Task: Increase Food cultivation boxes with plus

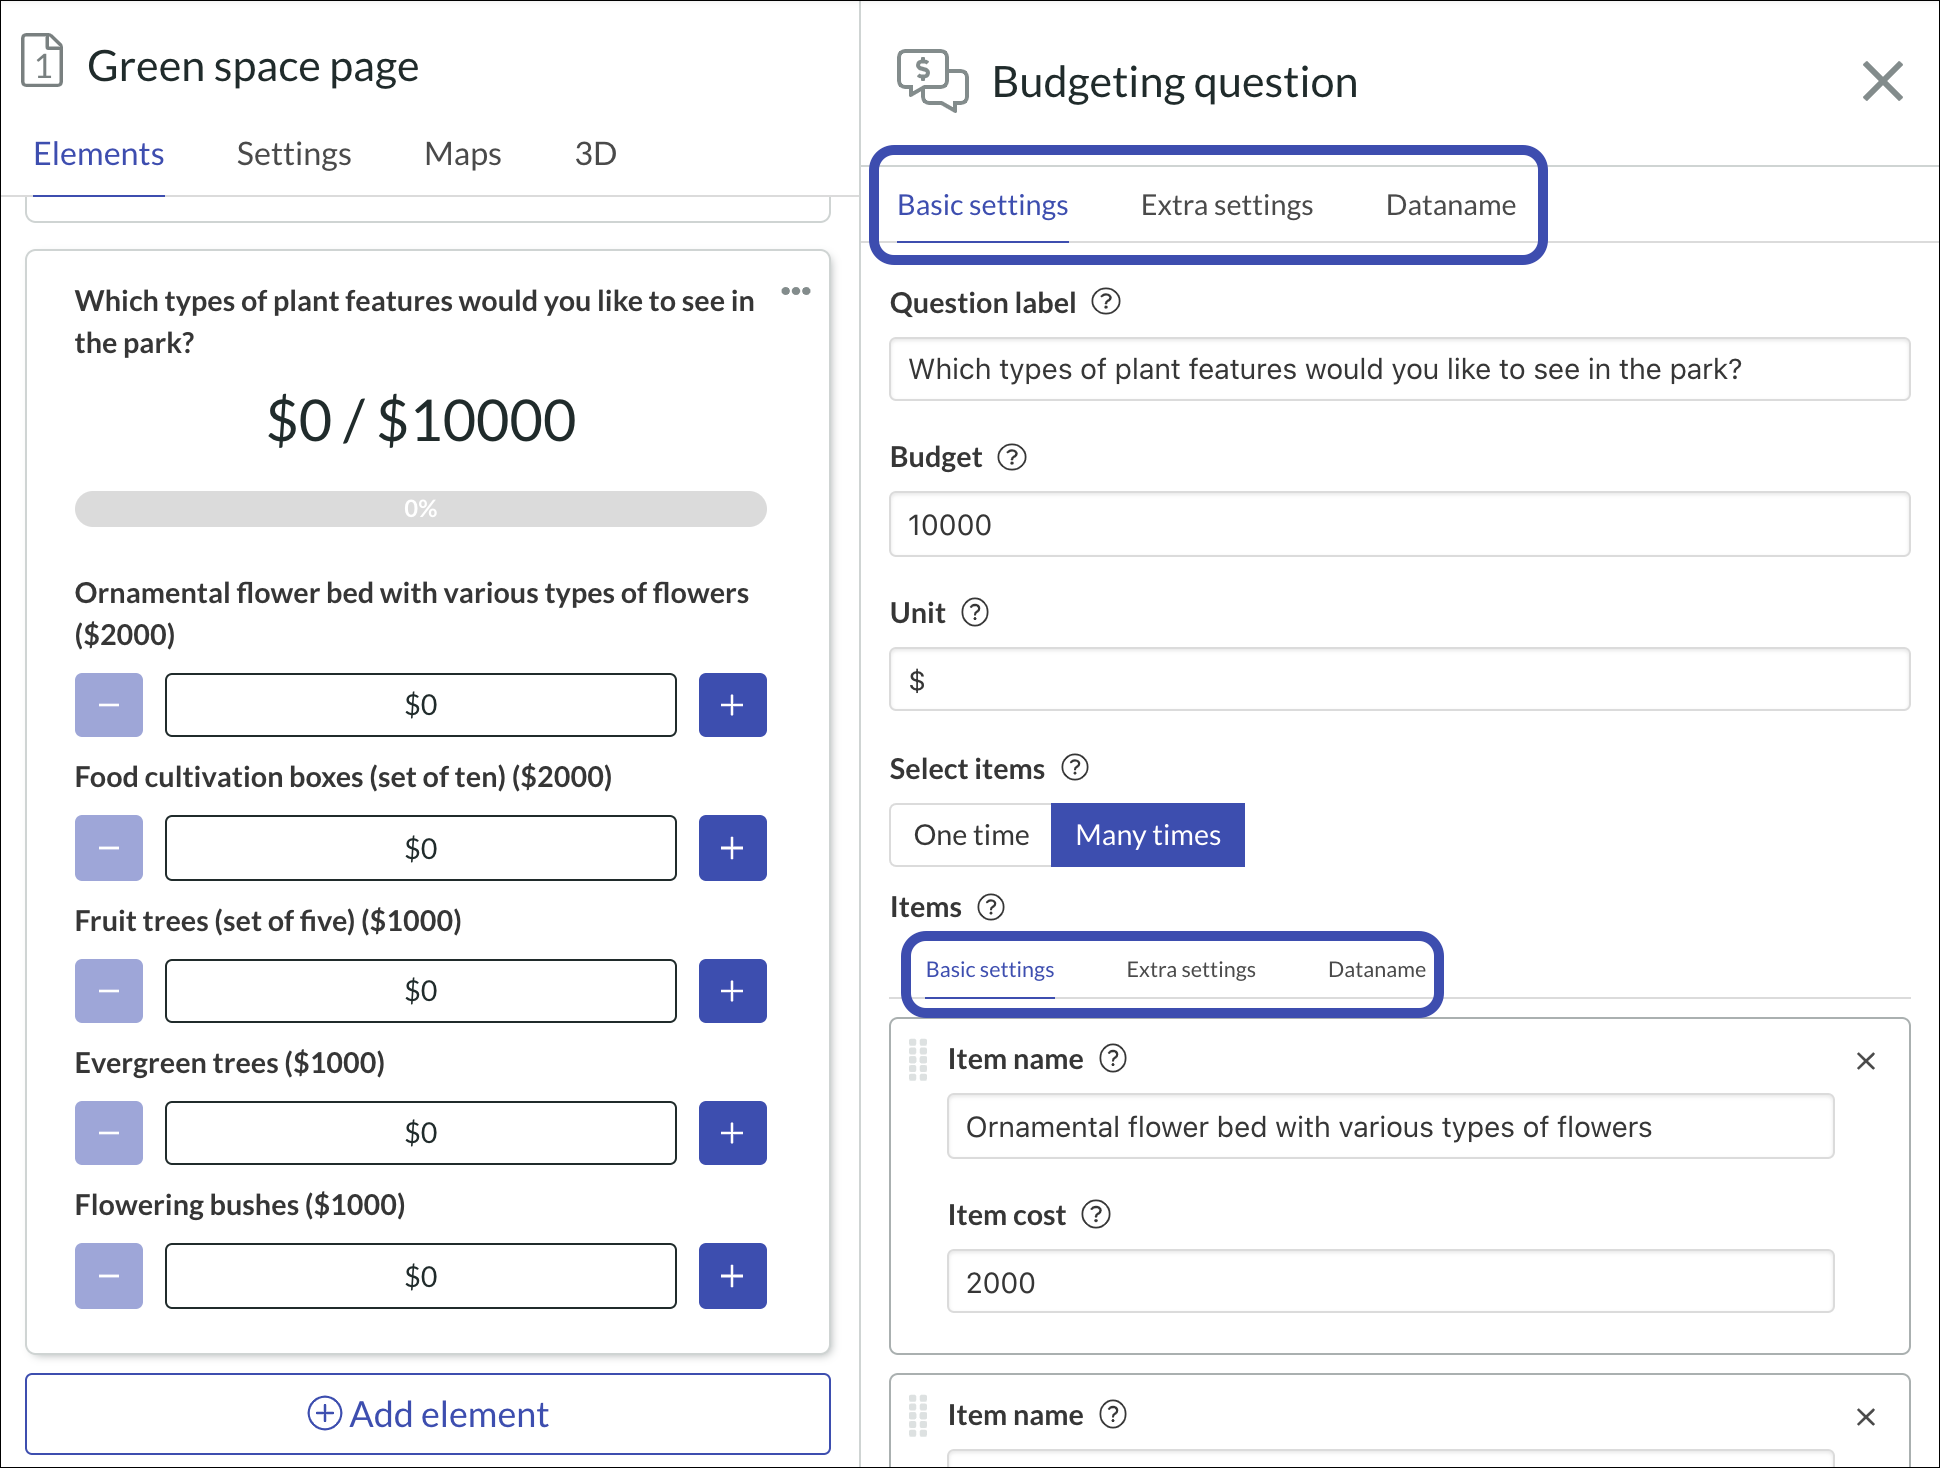Action: 733,848
